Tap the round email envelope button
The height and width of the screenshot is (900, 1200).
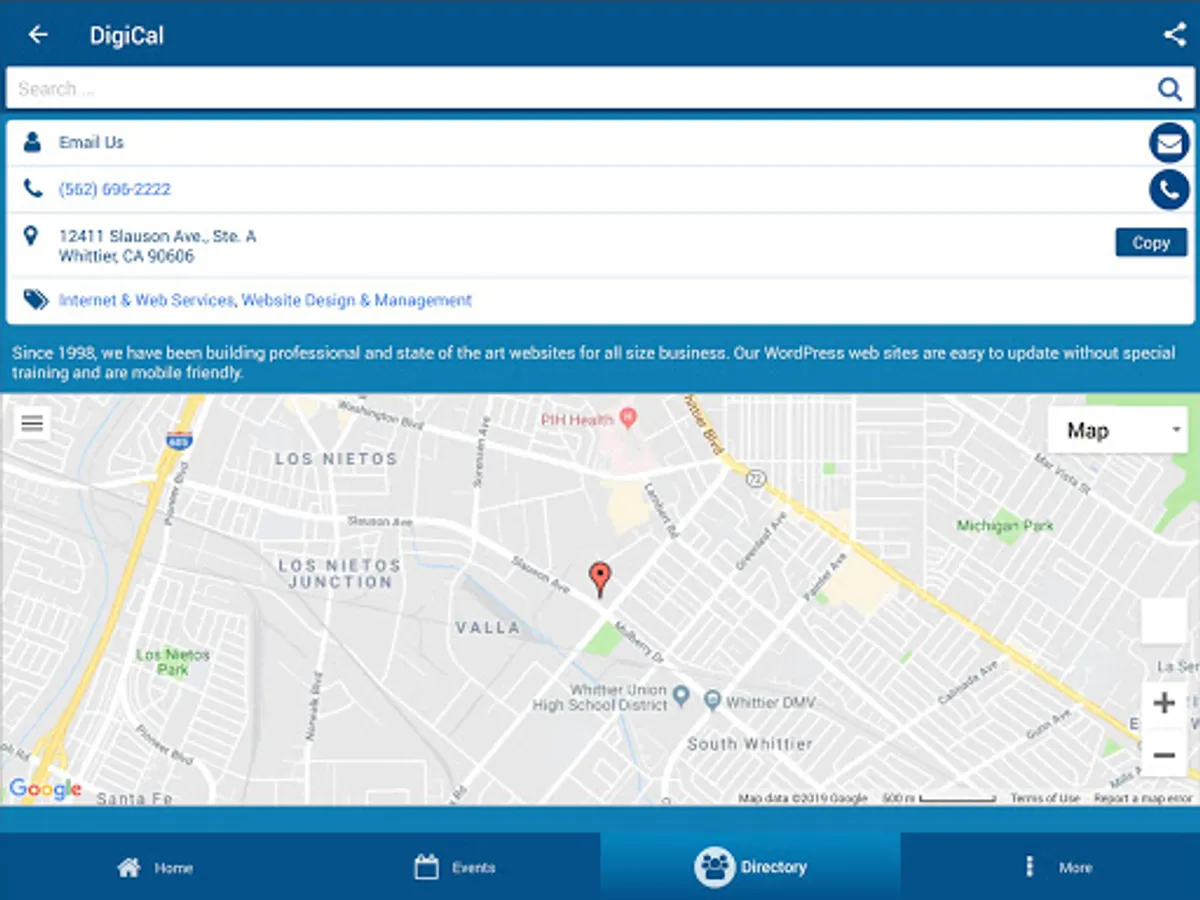1169,143
